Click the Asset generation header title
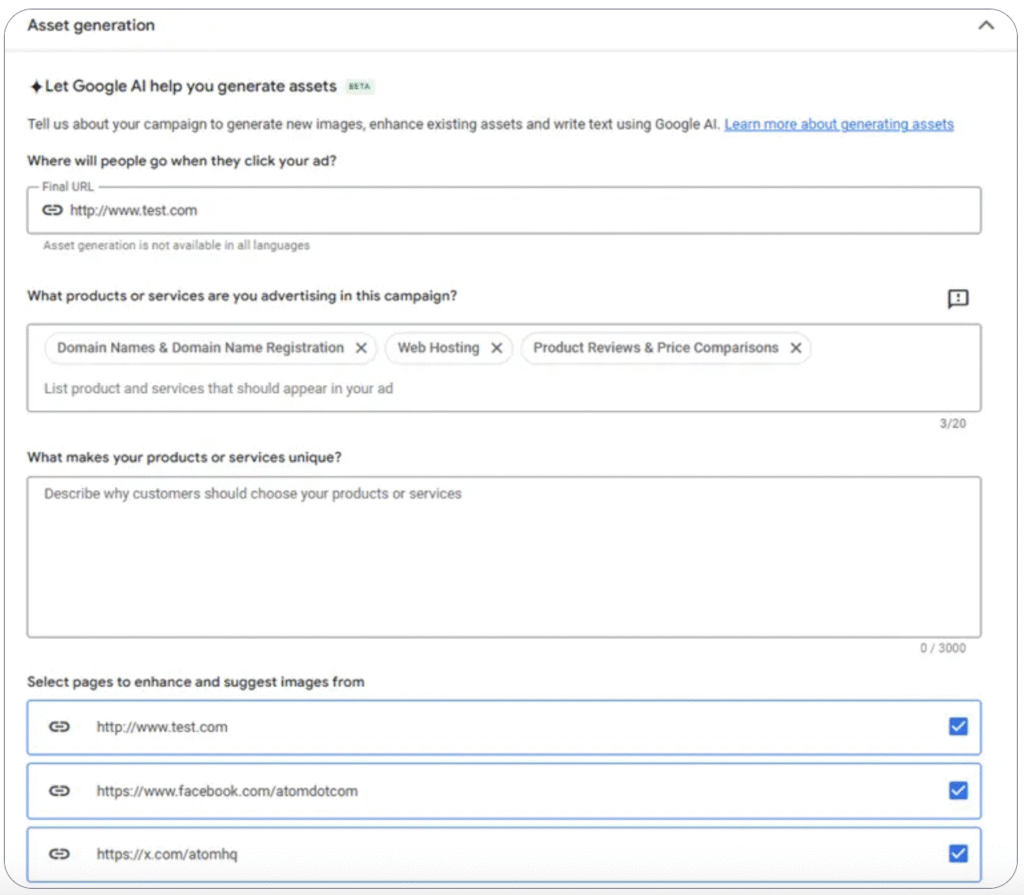 click(x=91, y=25)
